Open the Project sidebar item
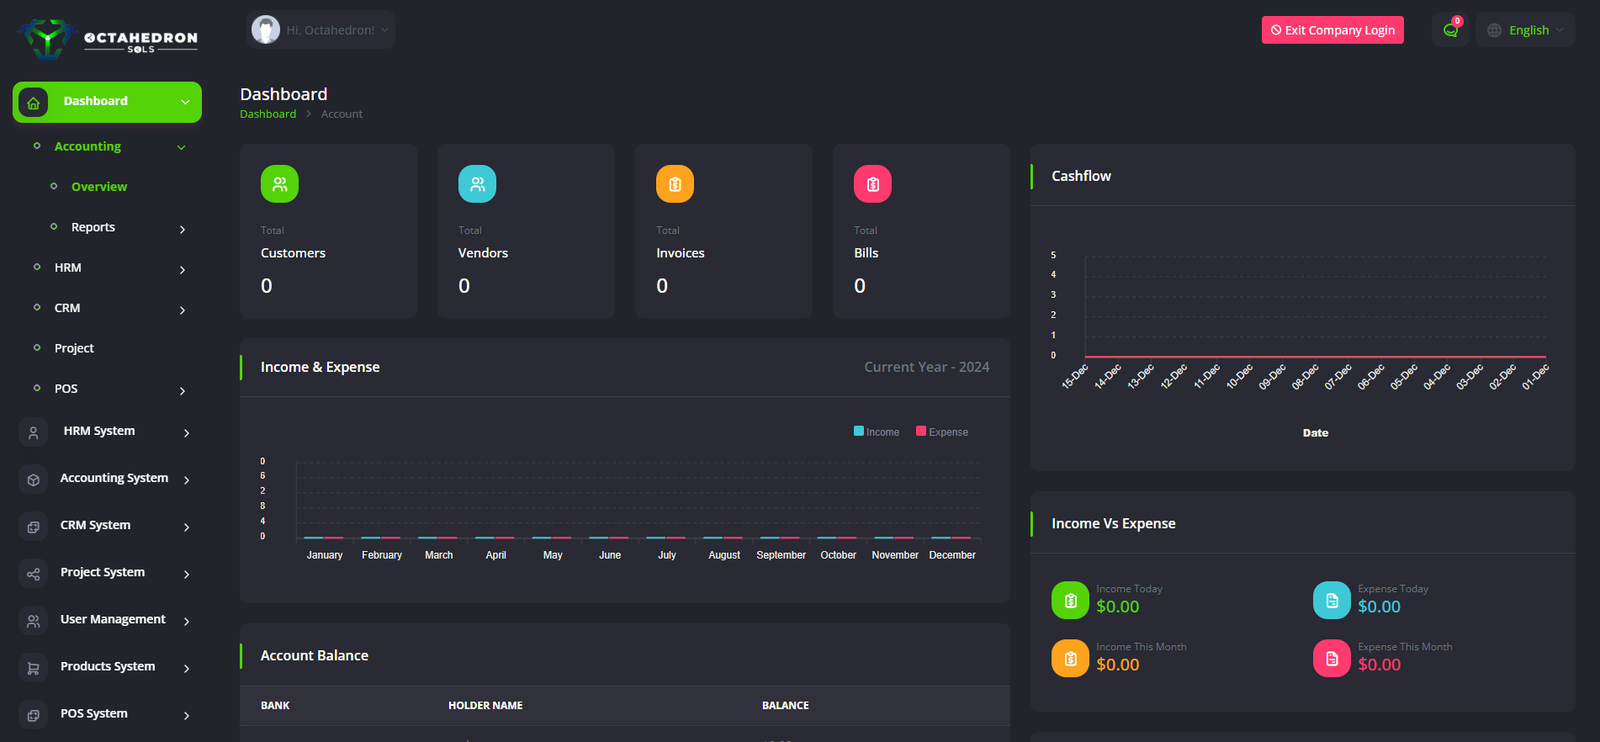1600x742 pixels. (74, 348)
